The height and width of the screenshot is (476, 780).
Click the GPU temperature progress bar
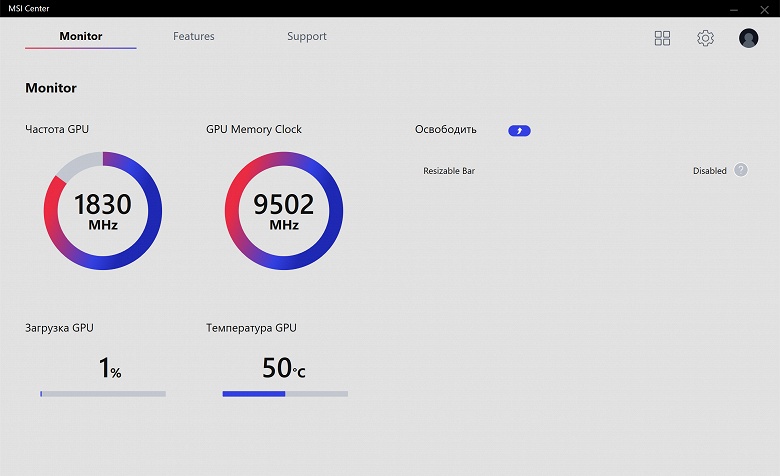coord(285,394)
